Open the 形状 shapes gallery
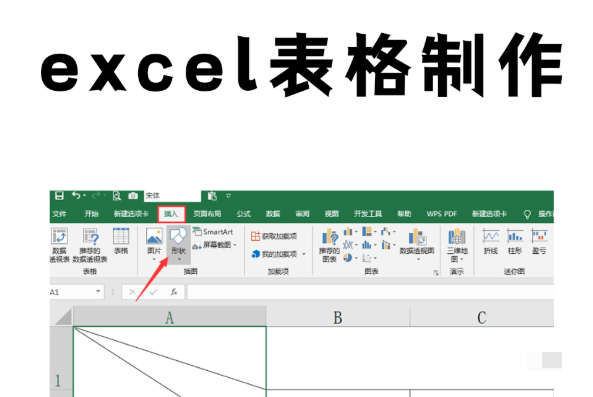The height and width of the screenshot is (397, 593). point(179,244)
